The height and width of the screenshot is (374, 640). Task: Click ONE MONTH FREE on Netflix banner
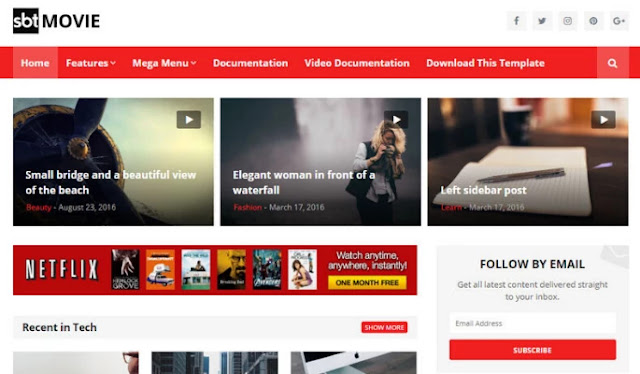tap(367, 283)
